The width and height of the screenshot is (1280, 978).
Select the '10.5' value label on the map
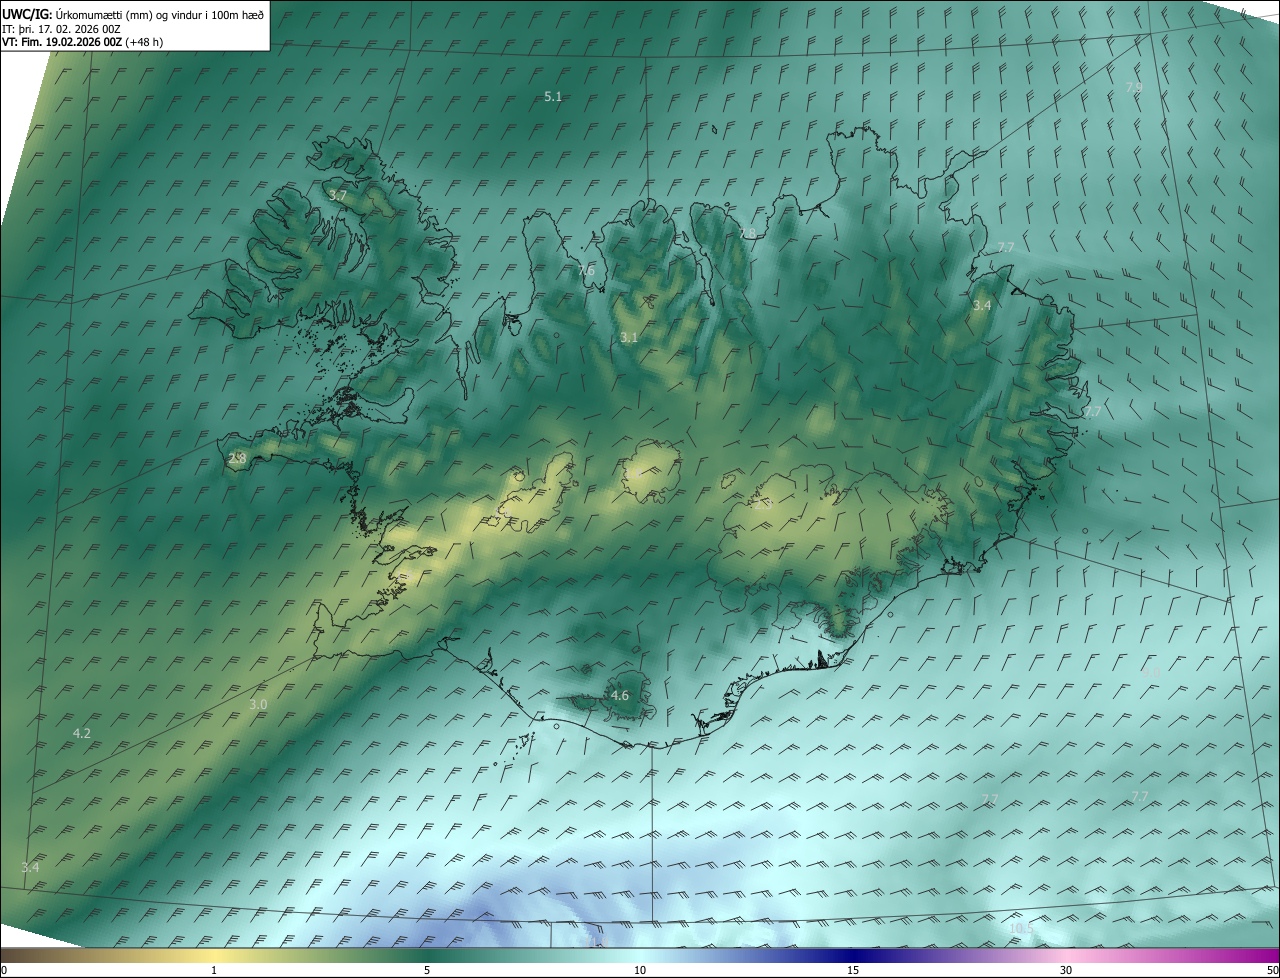pyautogui.click(x=1021, y=929)
